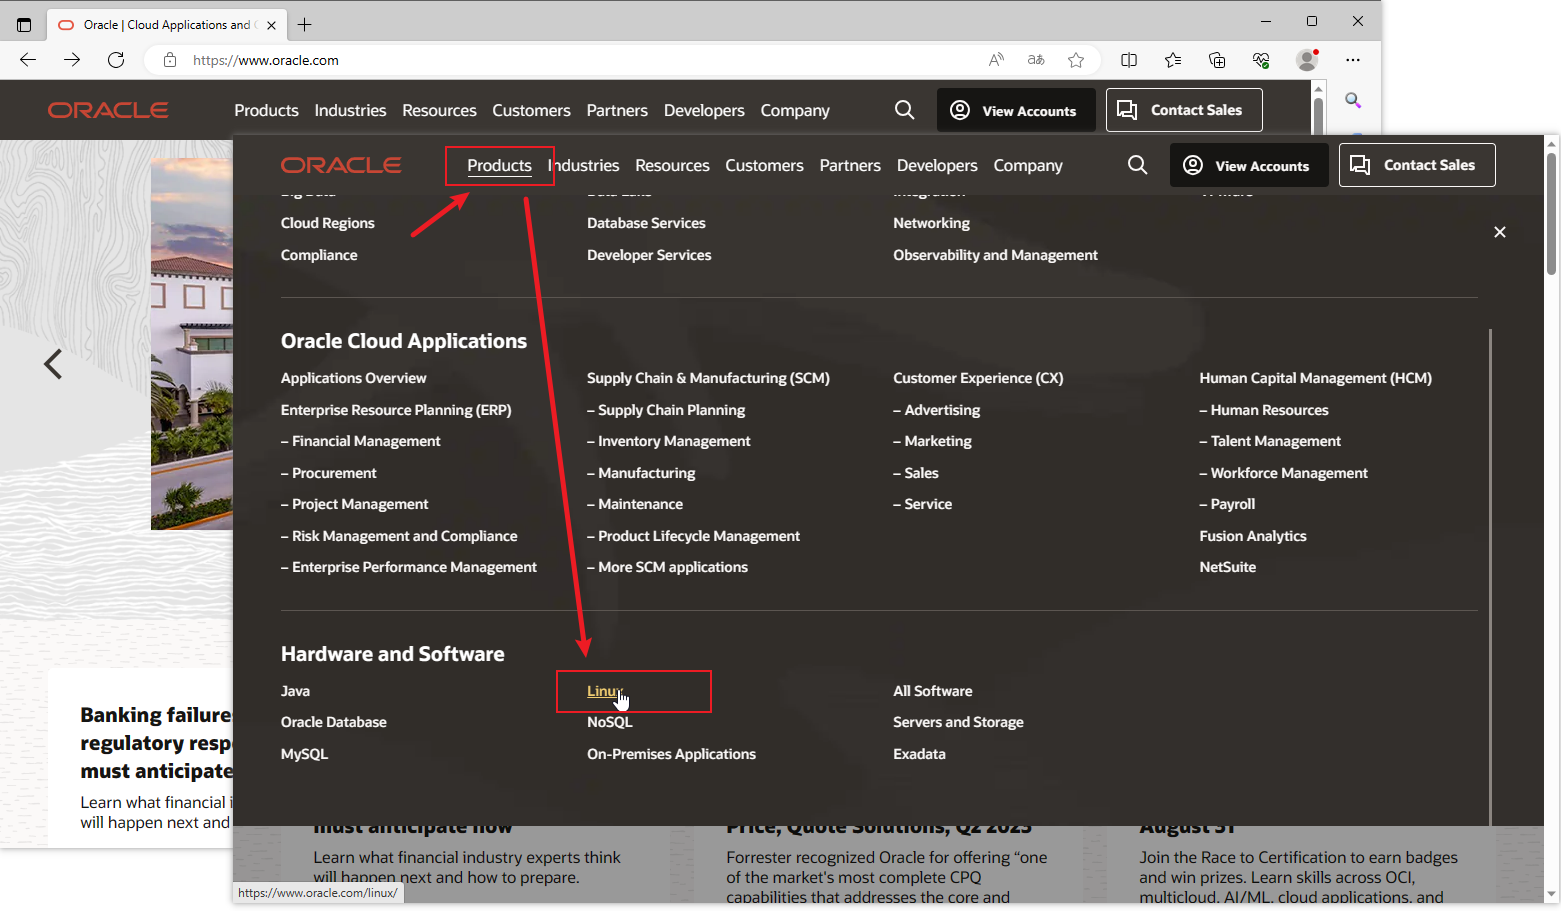Open Resources in front navigation bar
The image size is (1561, 911).
click(672, 165)
